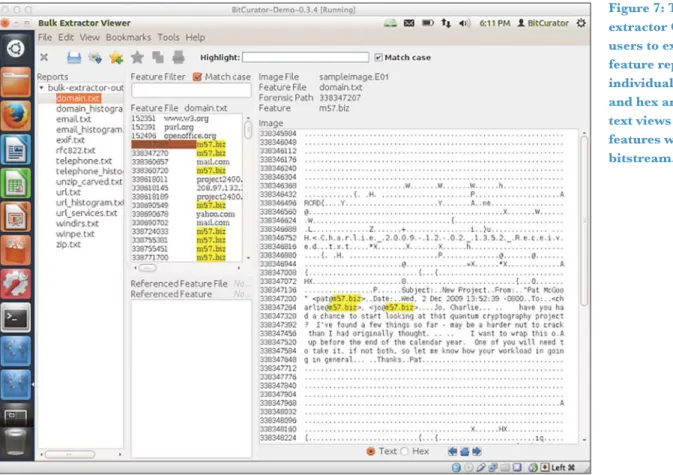Open the Terminal launcher icon
673x475 pixels.
(x=16, y=318)
